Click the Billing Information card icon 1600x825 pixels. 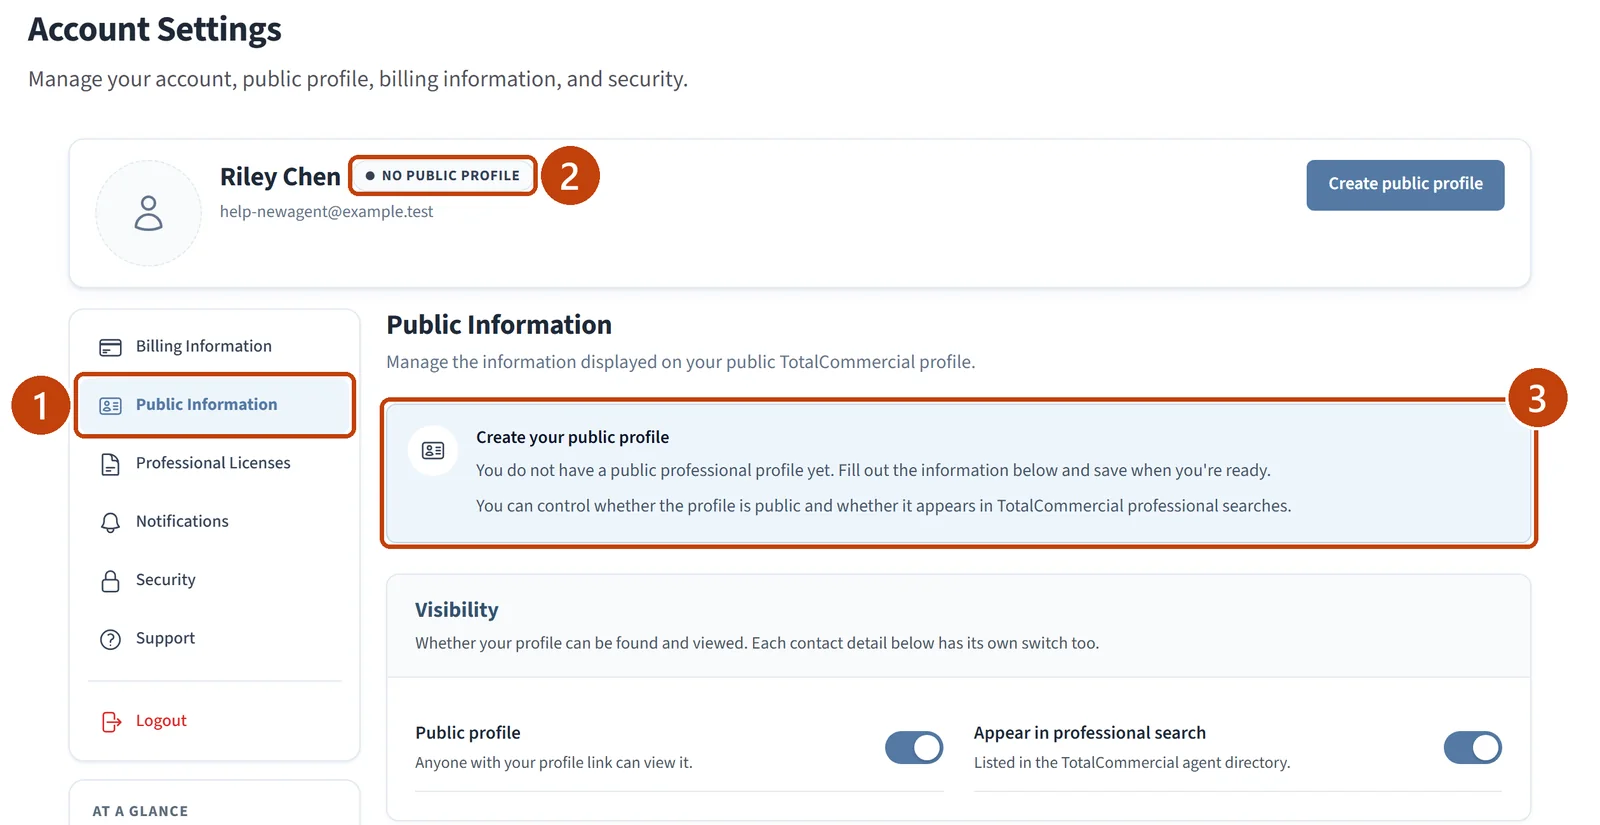point(110,347)
